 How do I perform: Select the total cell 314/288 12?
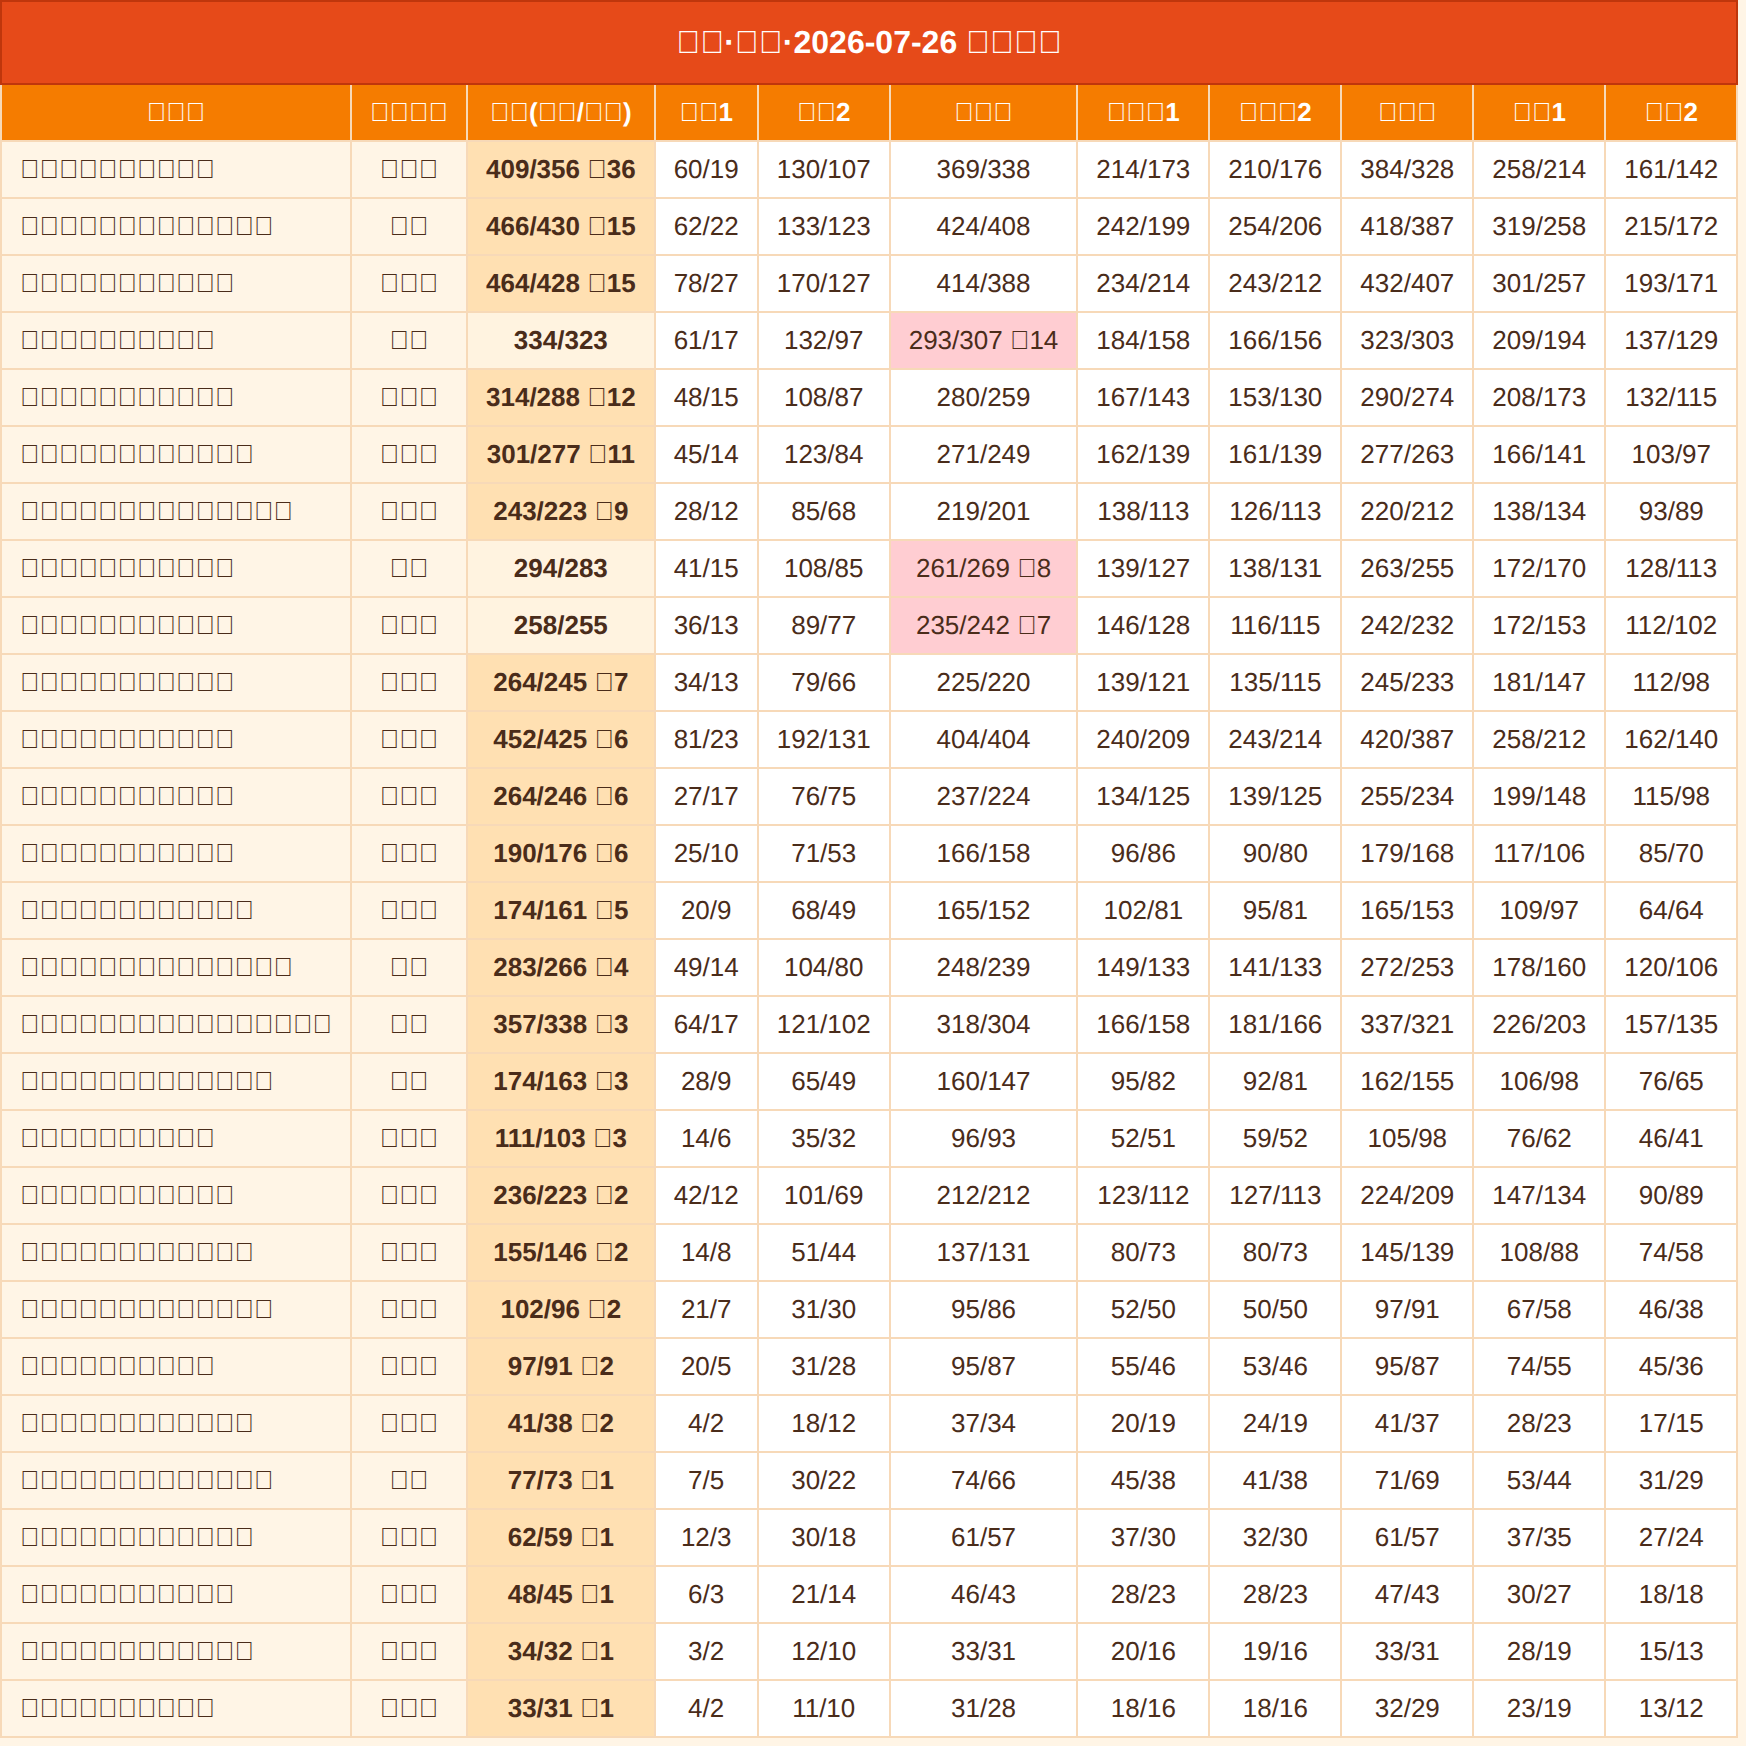pos(561,397)
